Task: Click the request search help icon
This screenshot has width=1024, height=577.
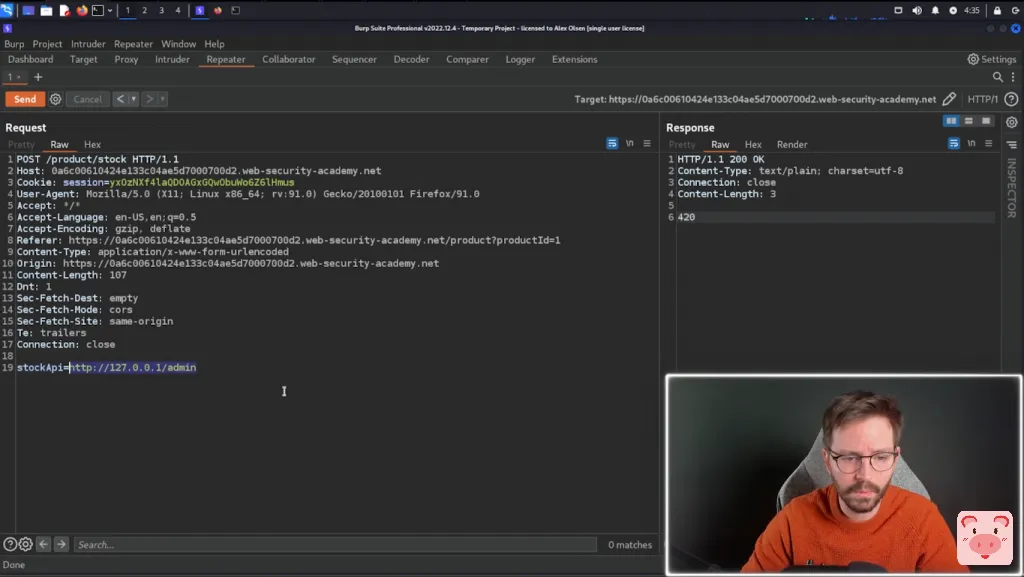Action: tap(10, 545)
